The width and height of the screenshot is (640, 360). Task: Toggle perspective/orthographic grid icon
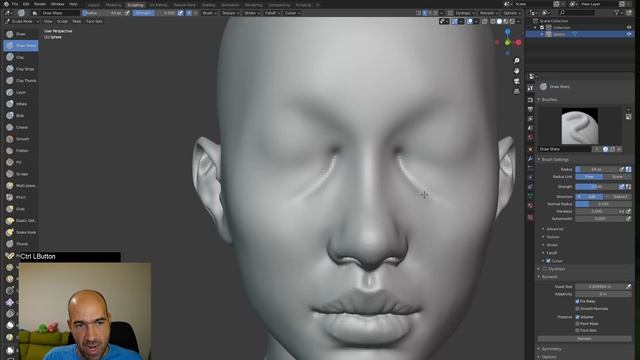(517, 91)
